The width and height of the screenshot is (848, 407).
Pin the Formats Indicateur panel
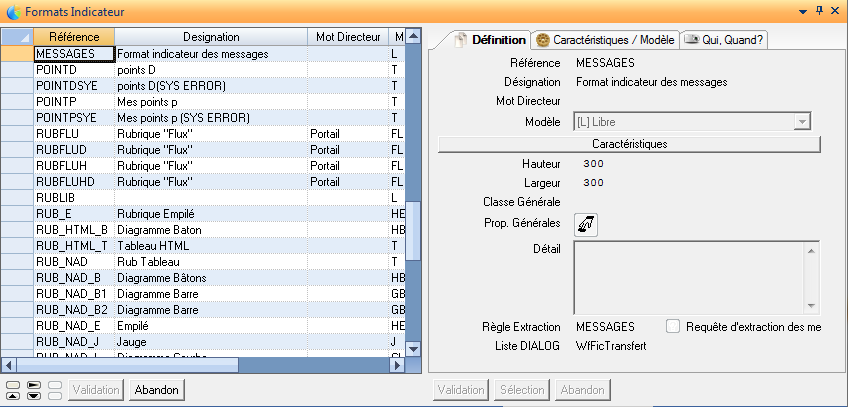pyautogui.click(x=819, y=9)
